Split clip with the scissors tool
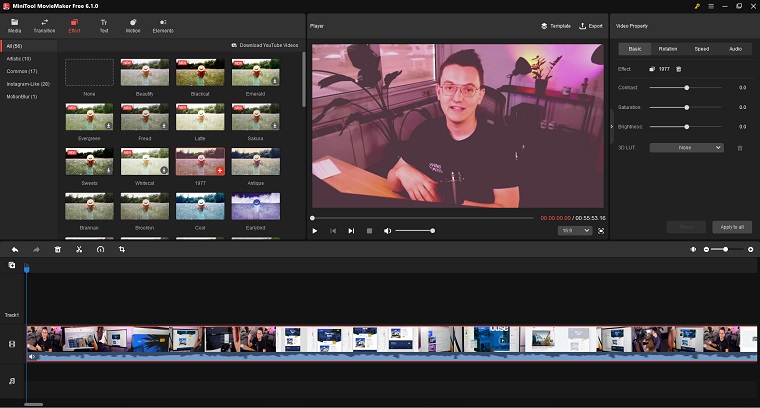 click(79, 249)
